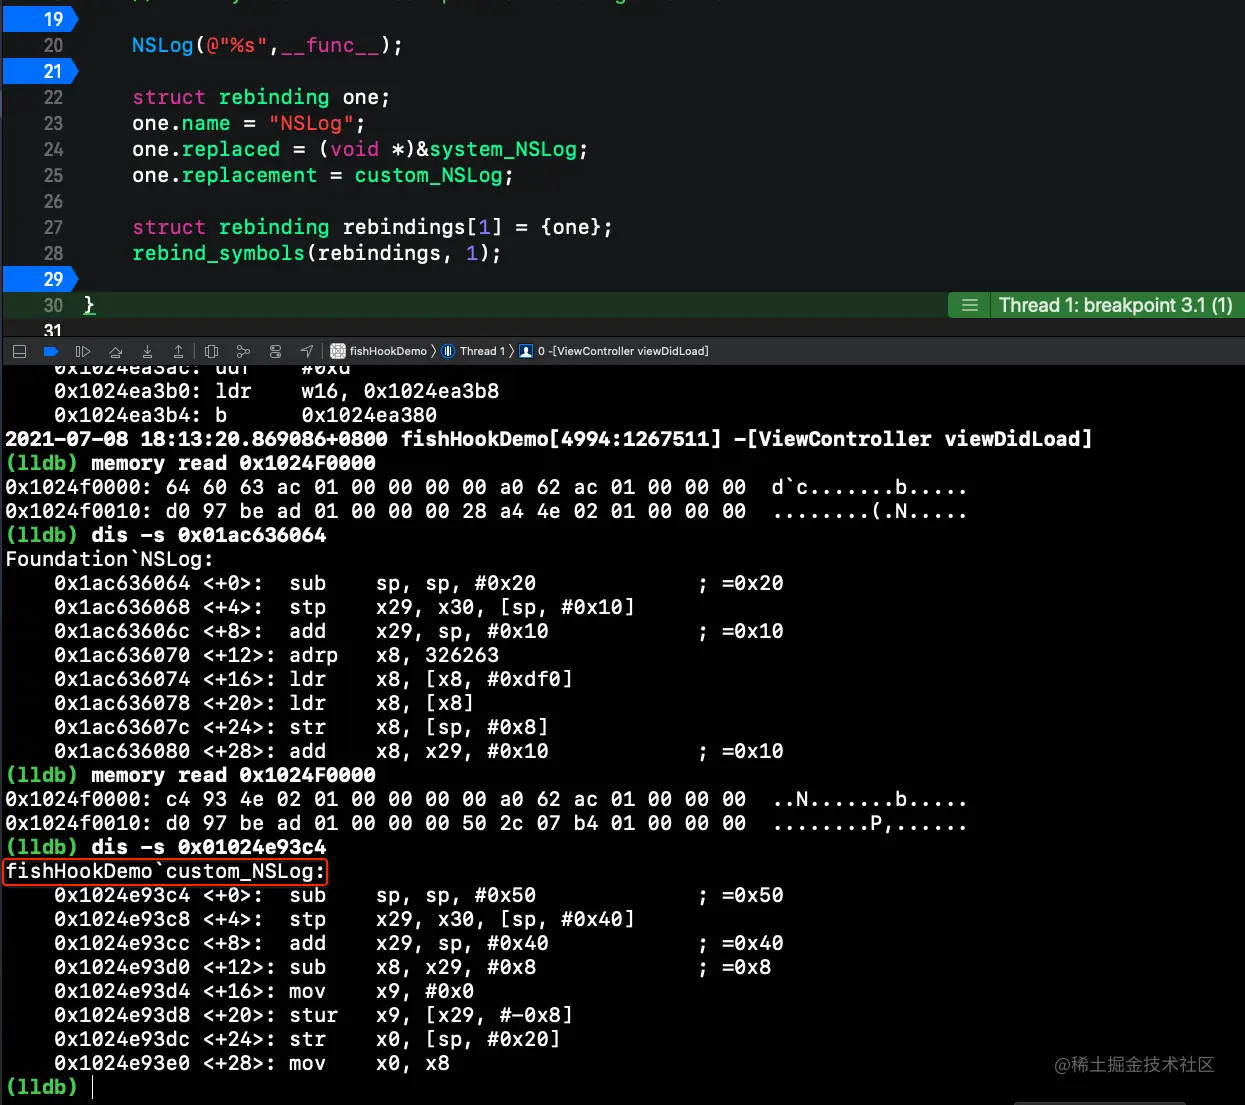
Task: Select the viewDidLoad stack frame item
Action: [614, 351]
